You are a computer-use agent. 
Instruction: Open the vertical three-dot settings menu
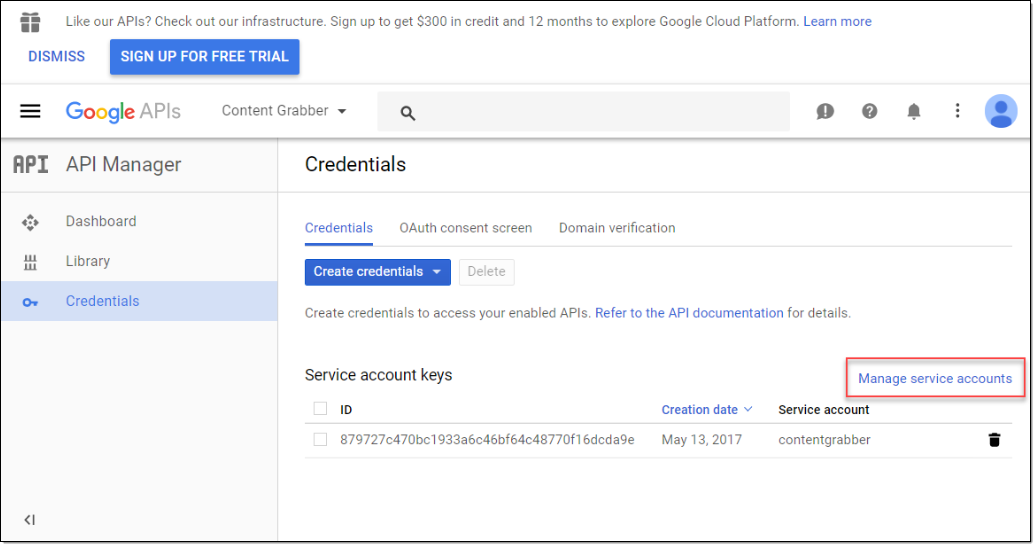pyautogui.click(x=957, y=111)
